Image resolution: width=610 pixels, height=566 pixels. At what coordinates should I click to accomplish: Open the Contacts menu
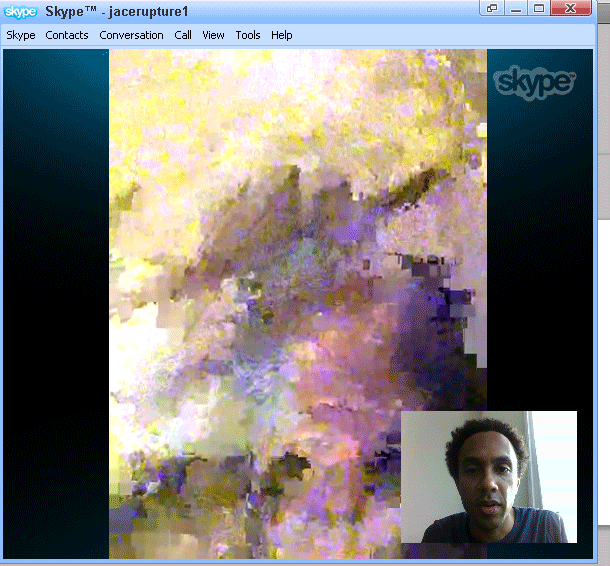[67, 35]
